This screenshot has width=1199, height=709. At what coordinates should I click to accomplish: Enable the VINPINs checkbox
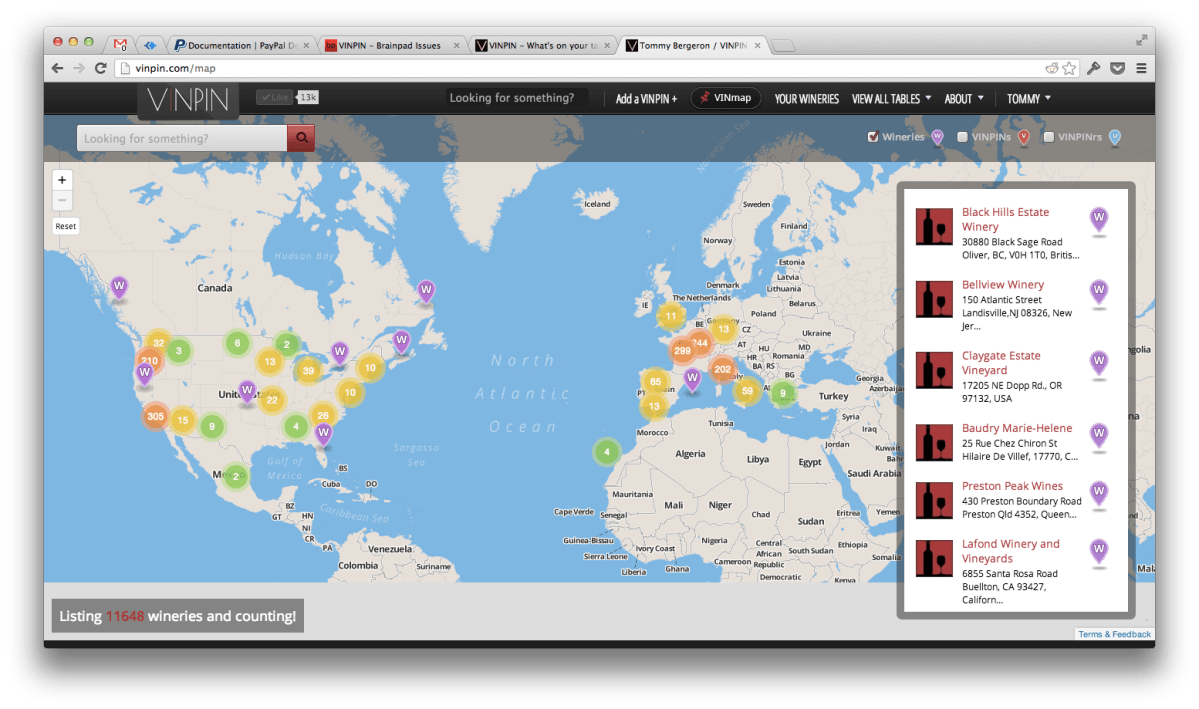coord(962,137)
